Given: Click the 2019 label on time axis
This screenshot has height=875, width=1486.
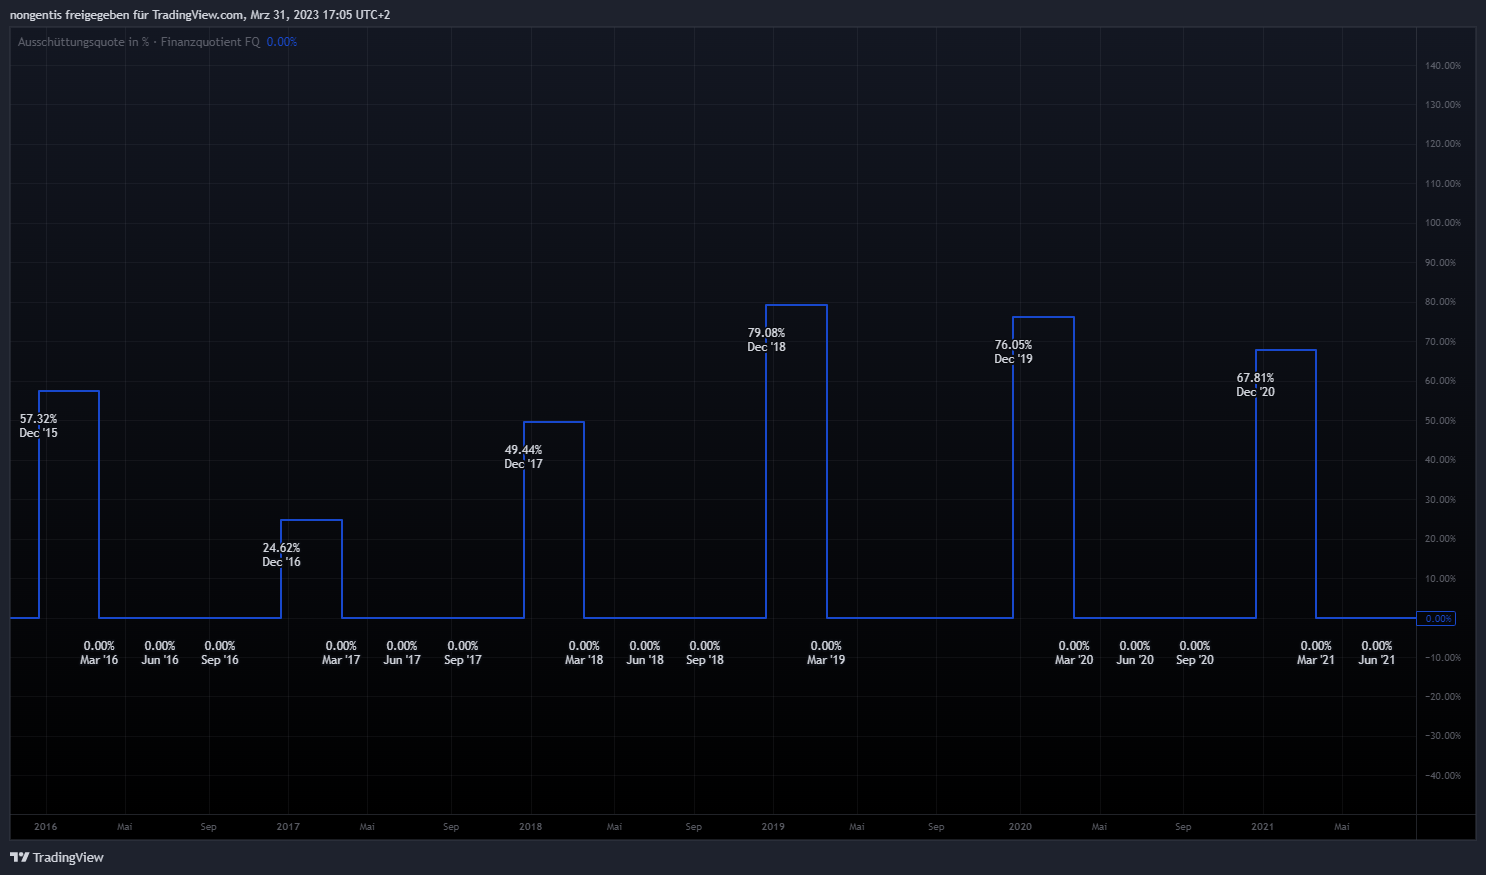Looking at the screenshot, I should coord(773,827).
